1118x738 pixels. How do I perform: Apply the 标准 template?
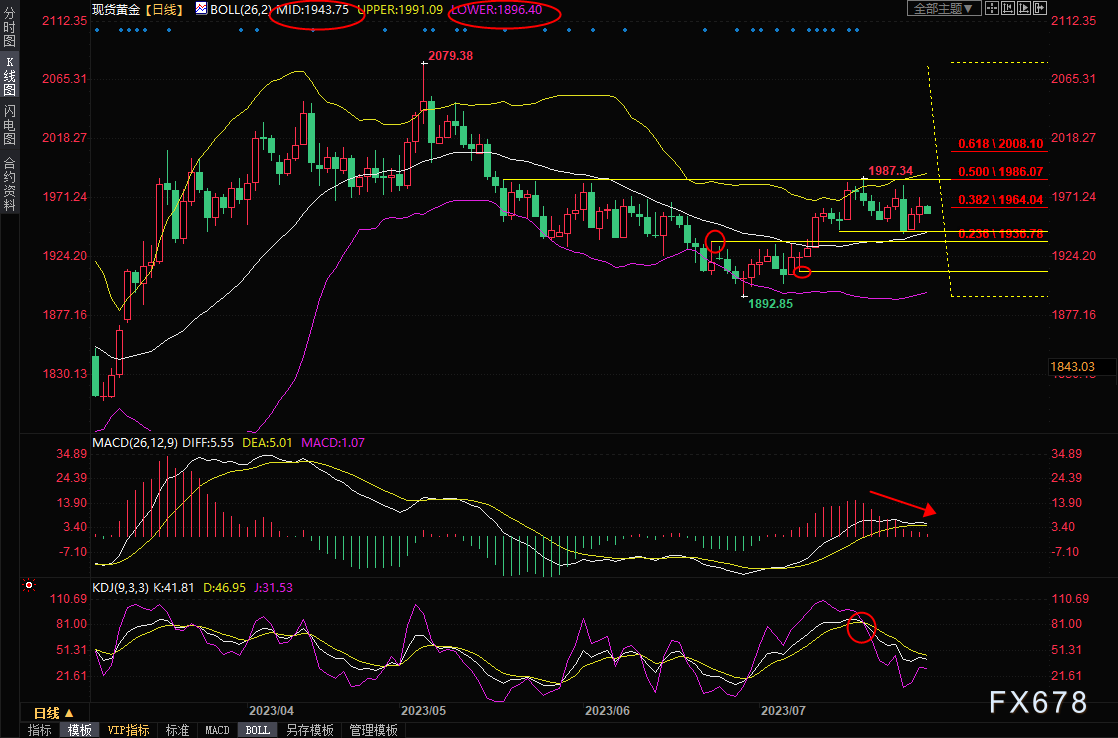click(x=177, y=730)
